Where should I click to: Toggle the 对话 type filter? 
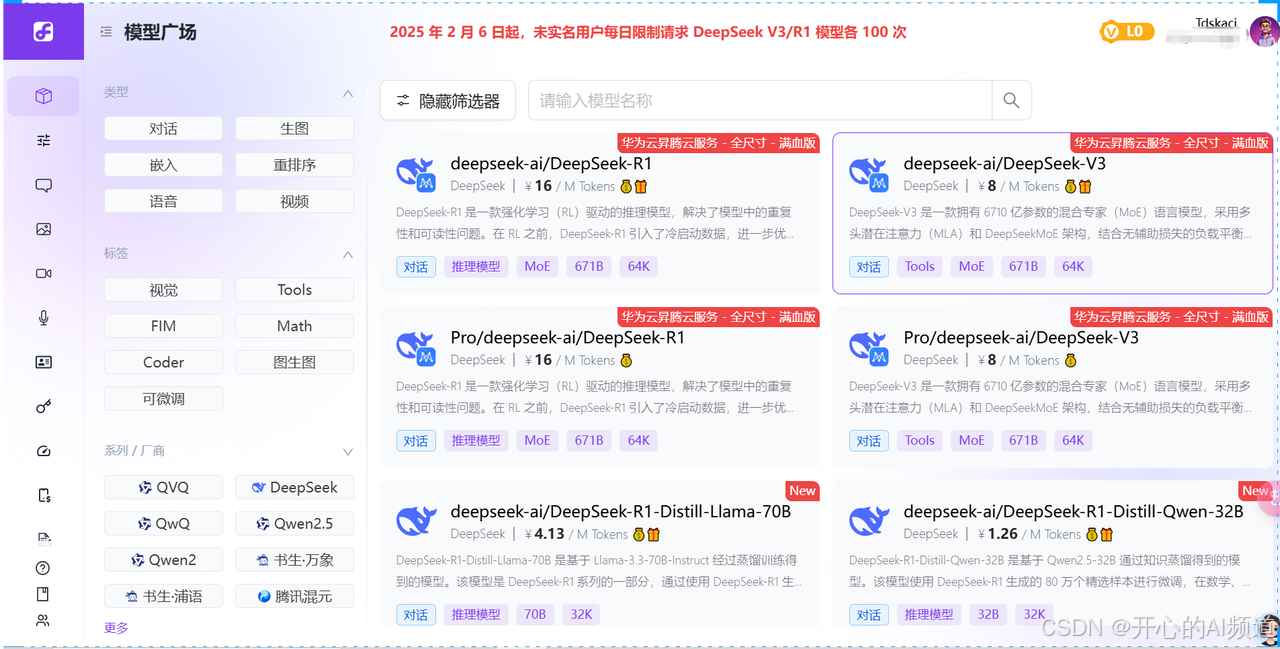pyautogui.click(x=163, y=128)
